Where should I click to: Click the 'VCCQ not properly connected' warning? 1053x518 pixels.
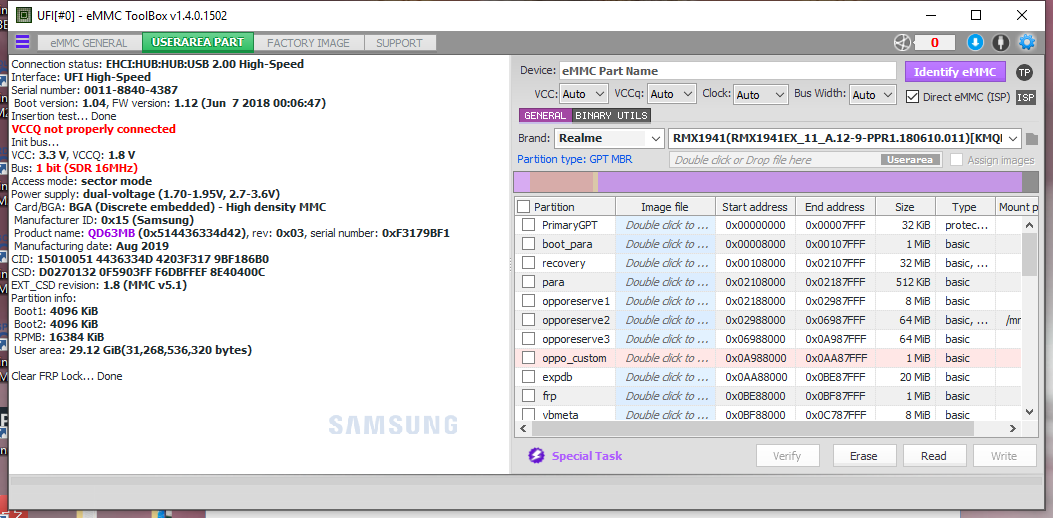coord(93,128)
